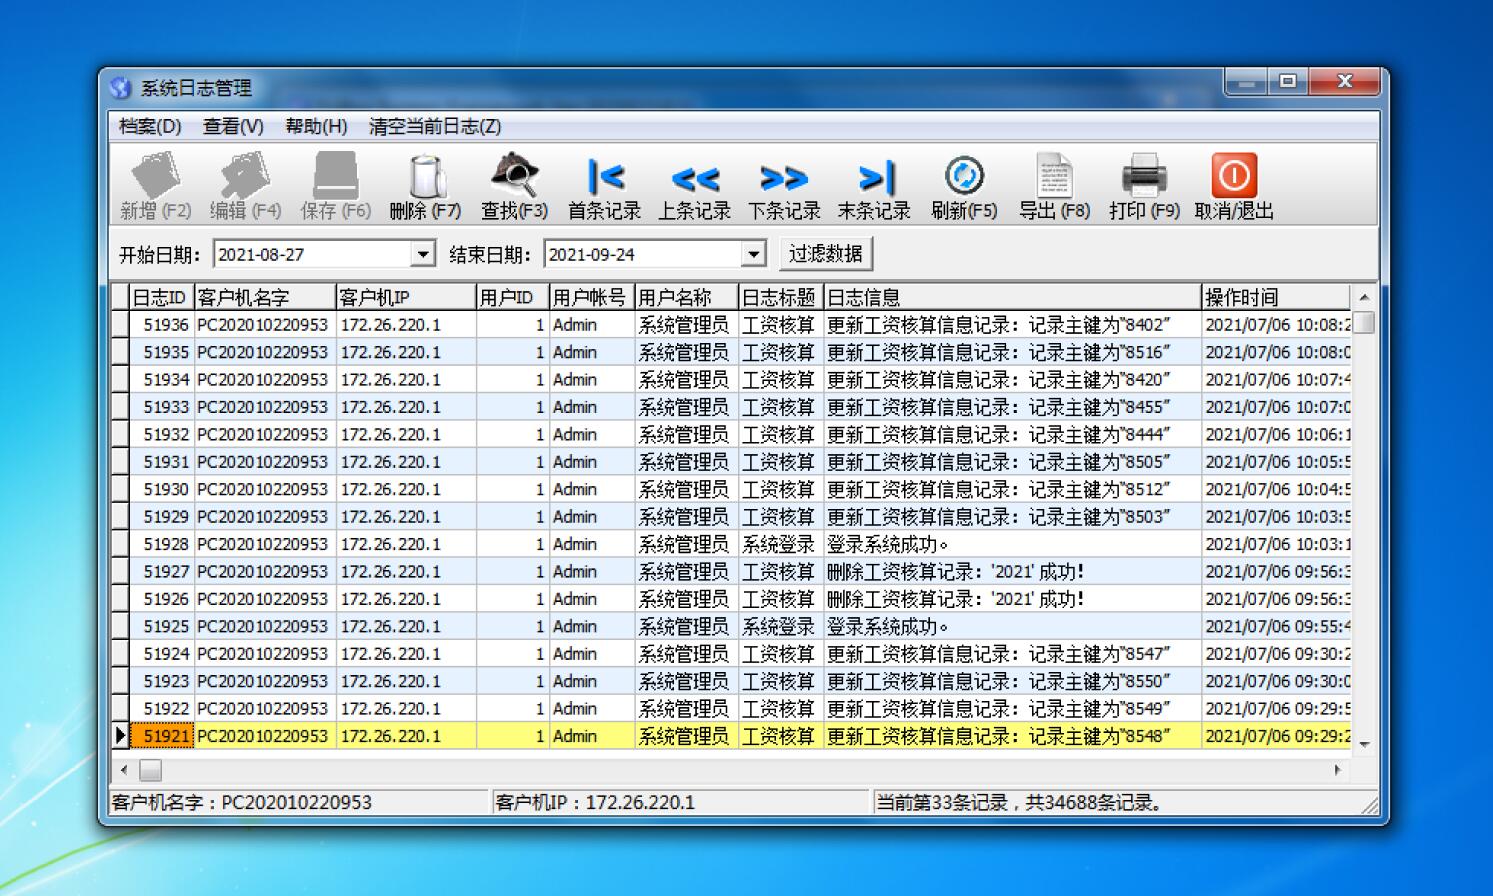Jump to 末条记录 last record
1493x896 pixels.
click(875, 178)
